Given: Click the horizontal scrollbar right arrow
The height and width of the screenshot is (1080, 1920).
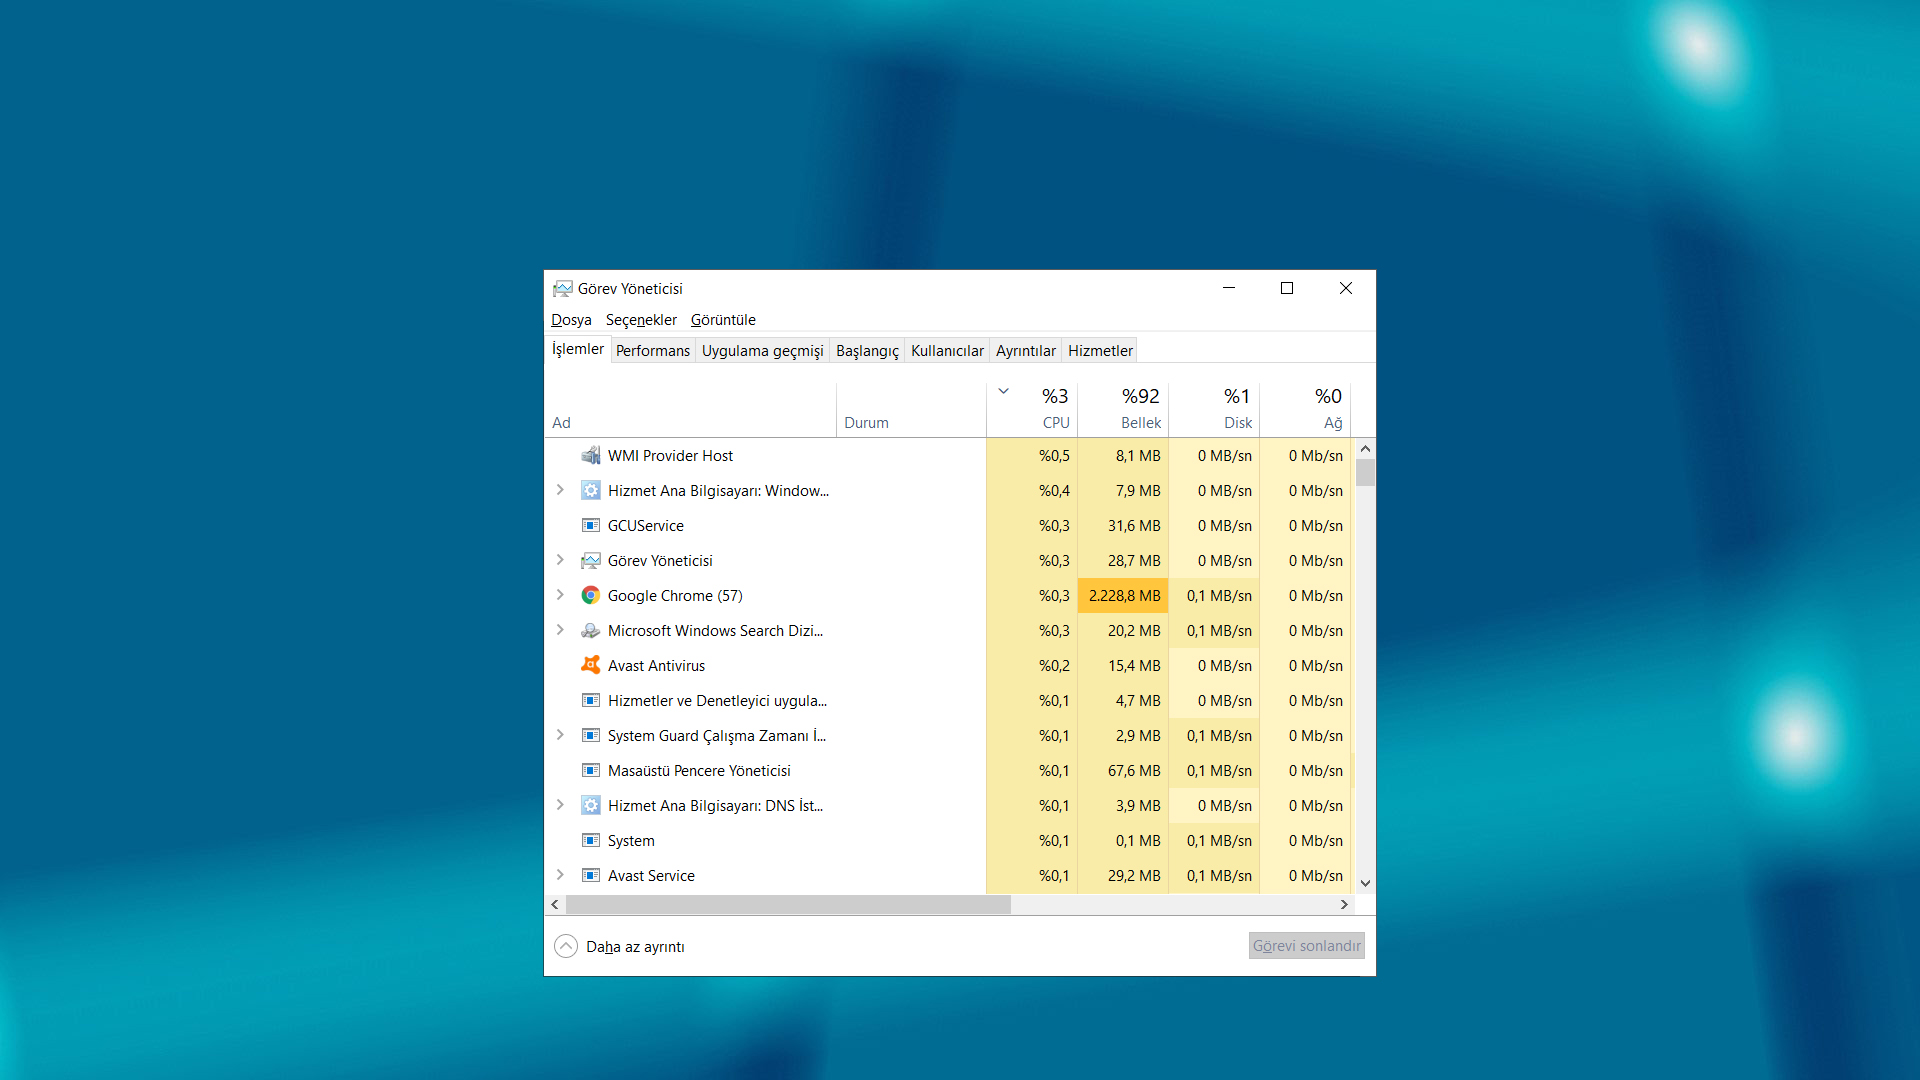Looking at the screenshot, I should point(1344,904).
